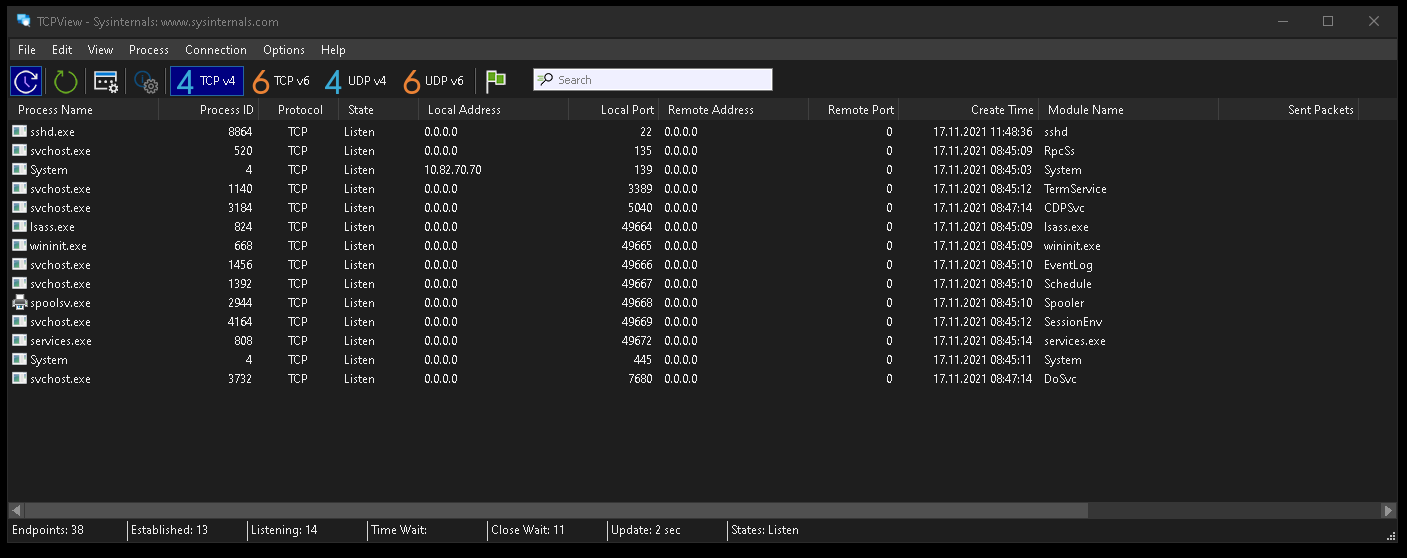Click process ID 8864
The image size is (1407, 558).
pos(240,132)
